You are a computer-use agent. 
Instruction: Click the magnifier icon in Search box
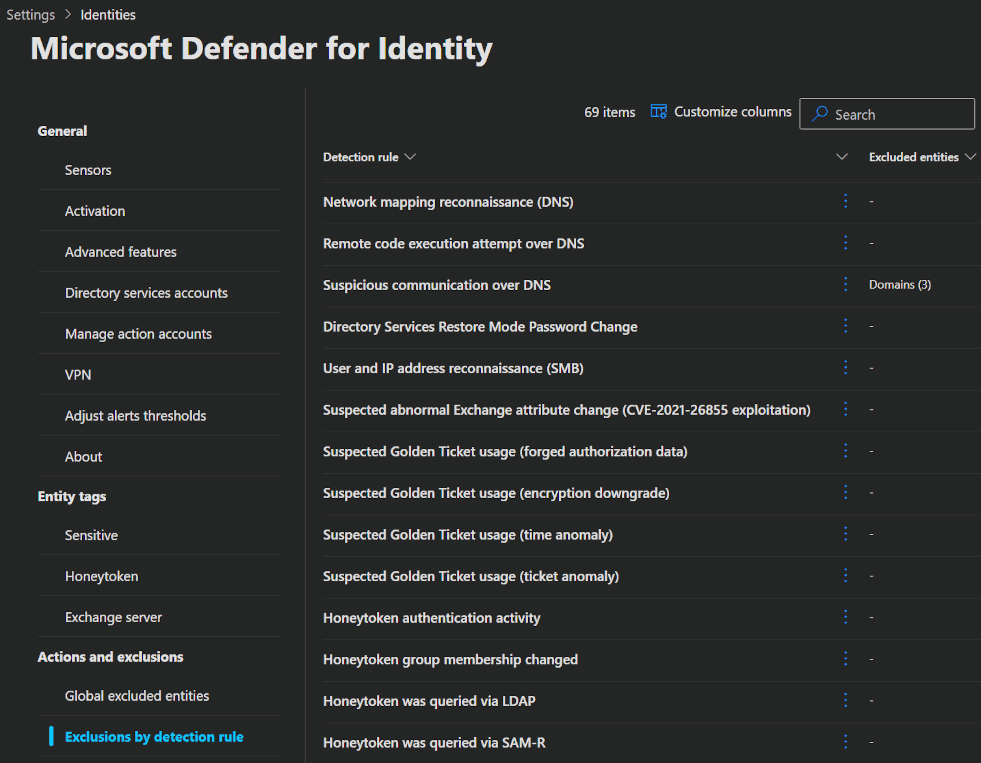(820, 114)
